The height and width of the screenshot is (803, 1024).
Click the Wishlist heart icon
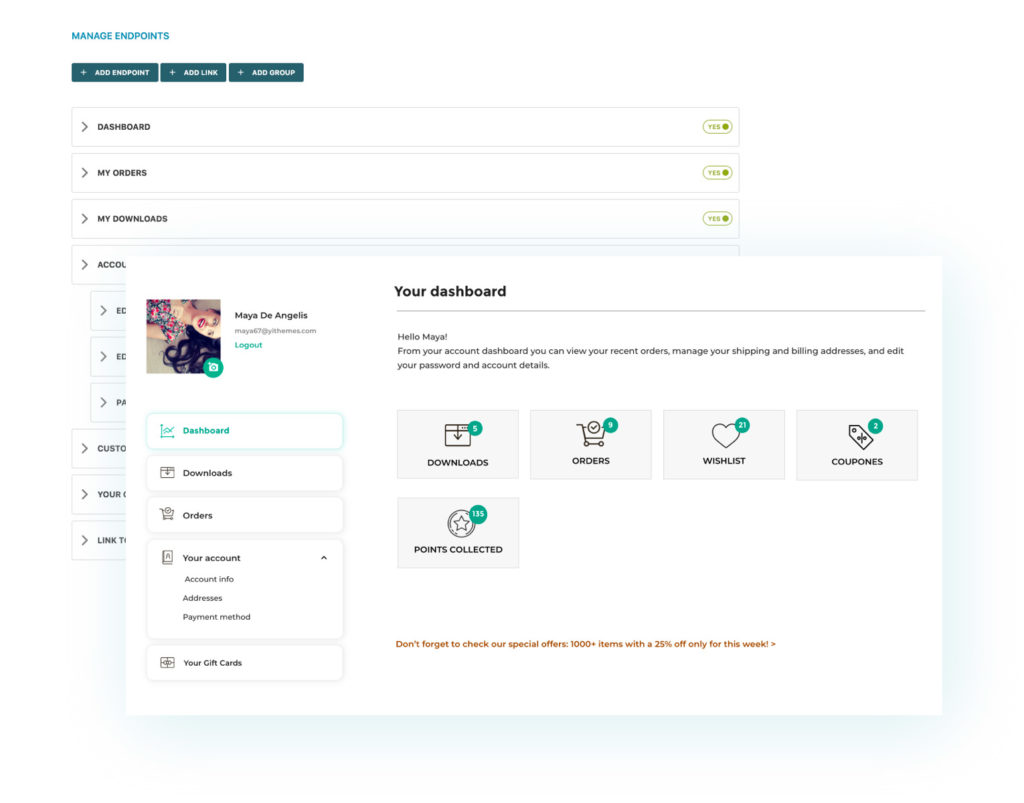[723, 435]
